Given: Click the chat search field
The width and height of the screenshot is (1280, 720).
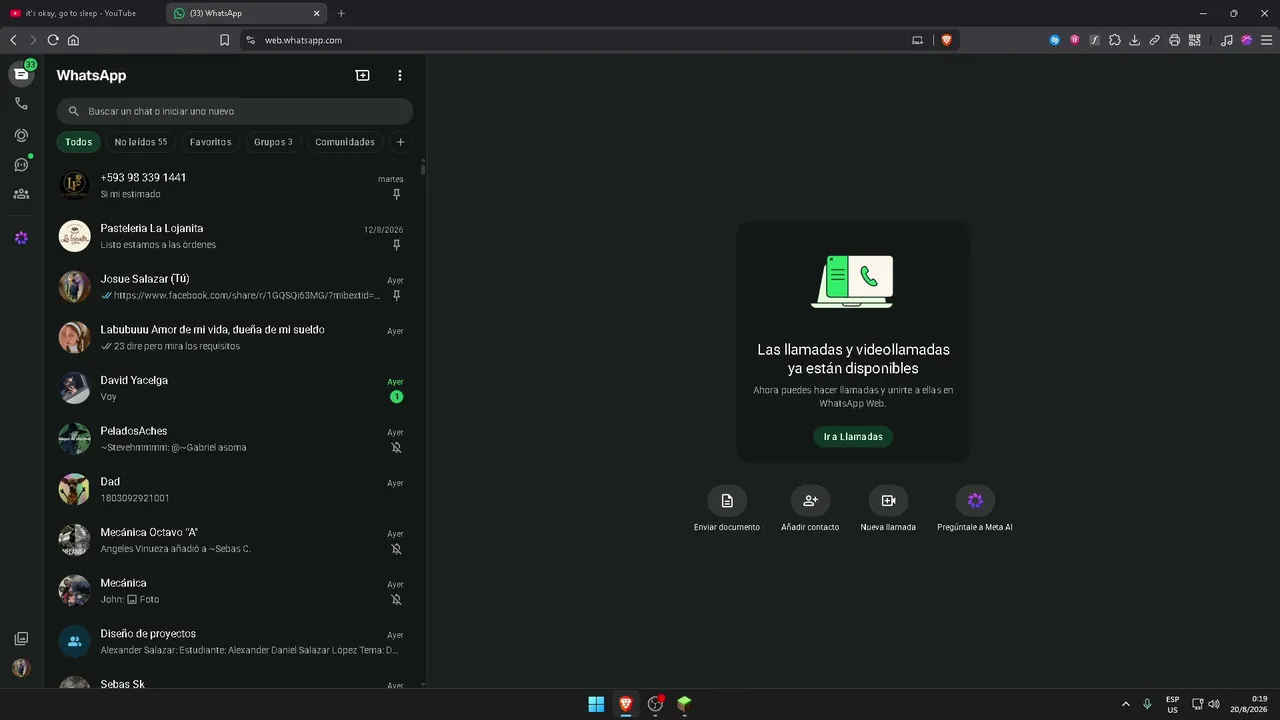Looking at the screenshot, I should tap(235, 111).
